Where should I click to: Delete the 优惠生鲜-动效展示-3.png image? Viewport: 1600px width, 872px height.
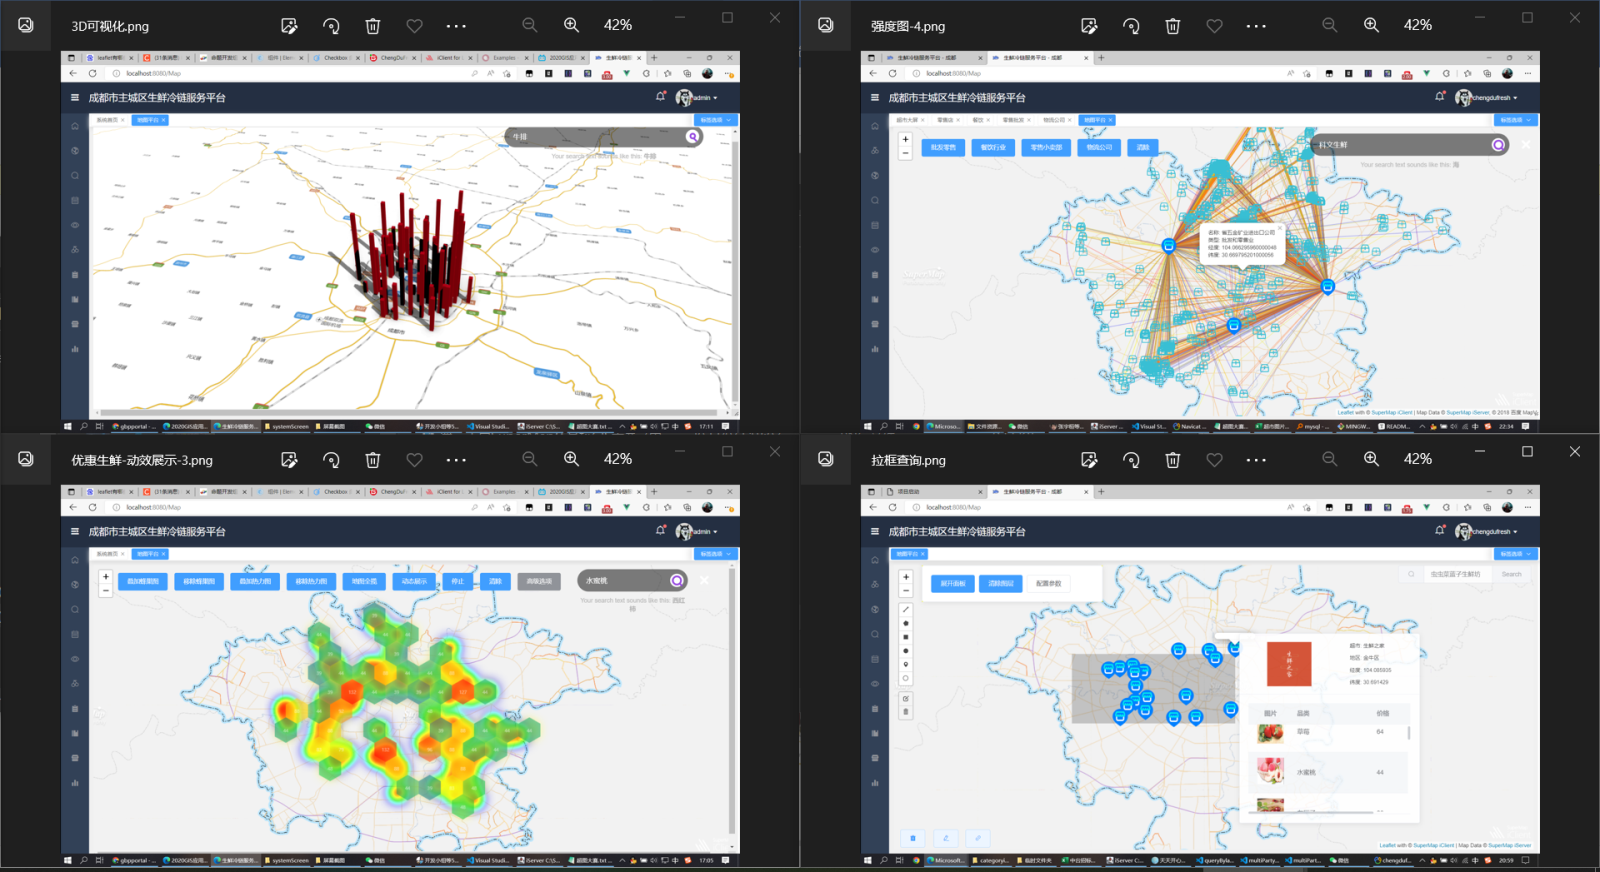click(x=372, y=460)
